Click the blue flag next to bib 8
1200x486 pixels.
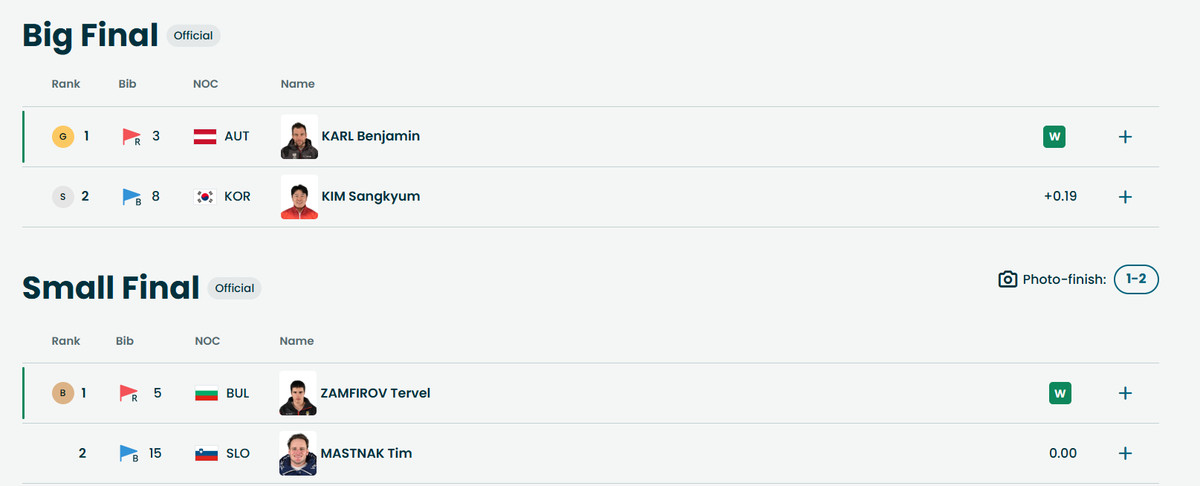[131, 197]
